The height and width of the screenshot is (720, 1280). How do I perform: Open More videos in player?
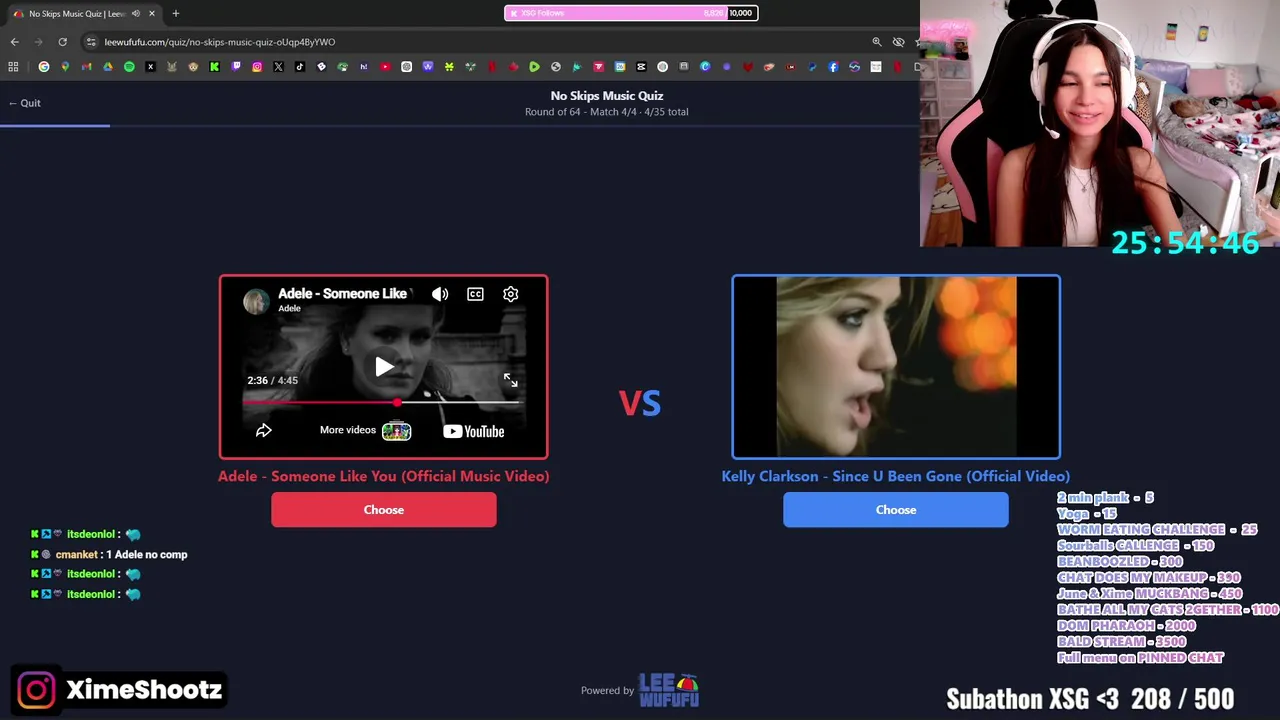click(x=365, y=430)
